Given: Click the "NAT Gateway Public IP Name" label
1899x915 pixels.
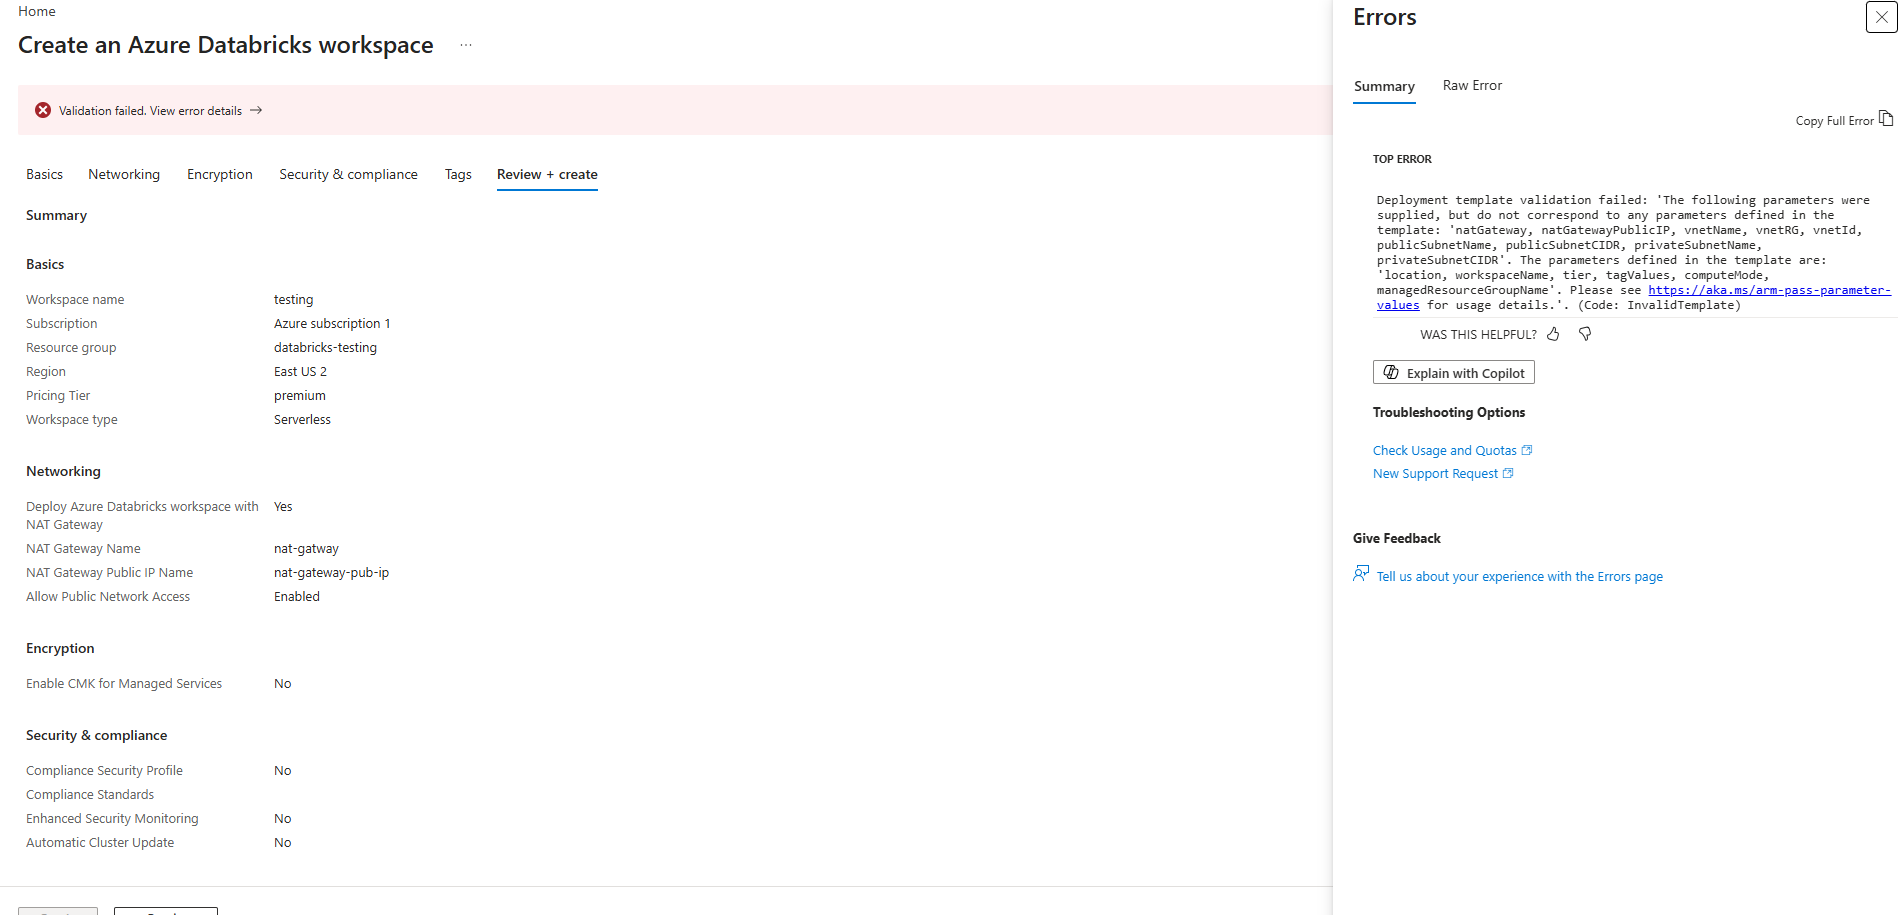Looking at the screenshot, I should tap(110, 573).
